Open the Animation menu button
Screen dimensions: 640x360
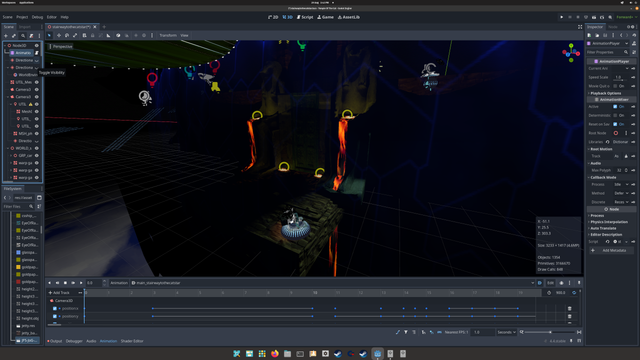coord(119,283)
